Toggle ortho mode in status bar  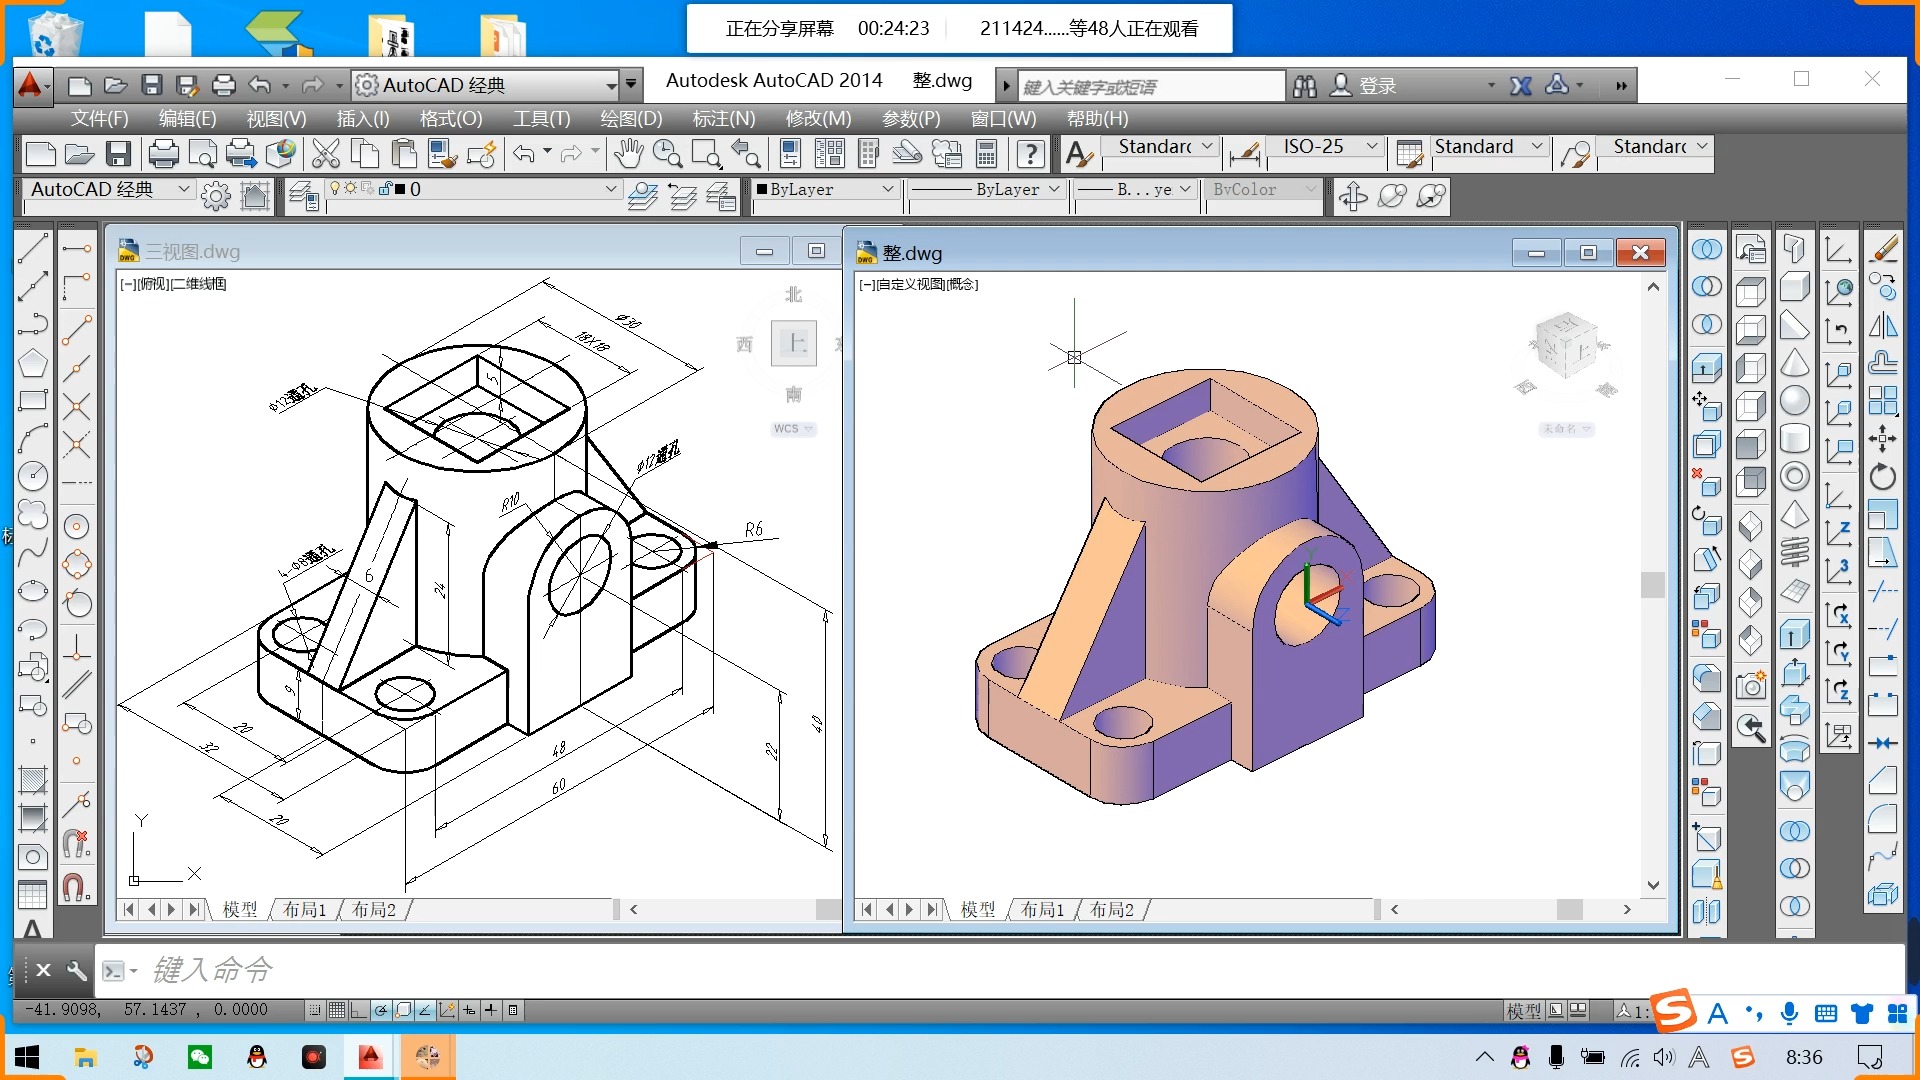click(x=358, y=1010)
